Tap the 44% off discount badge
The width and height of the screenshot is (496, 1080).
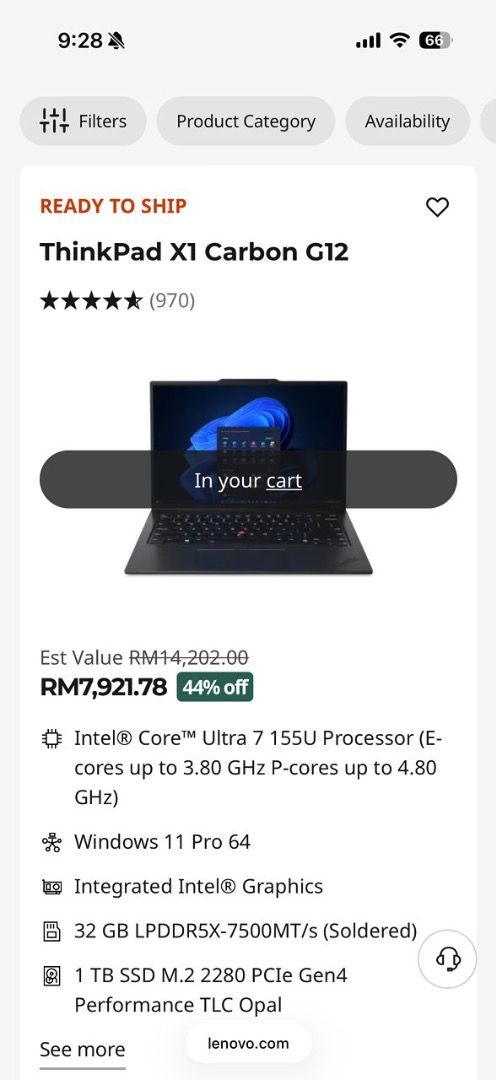pos(215,687)
